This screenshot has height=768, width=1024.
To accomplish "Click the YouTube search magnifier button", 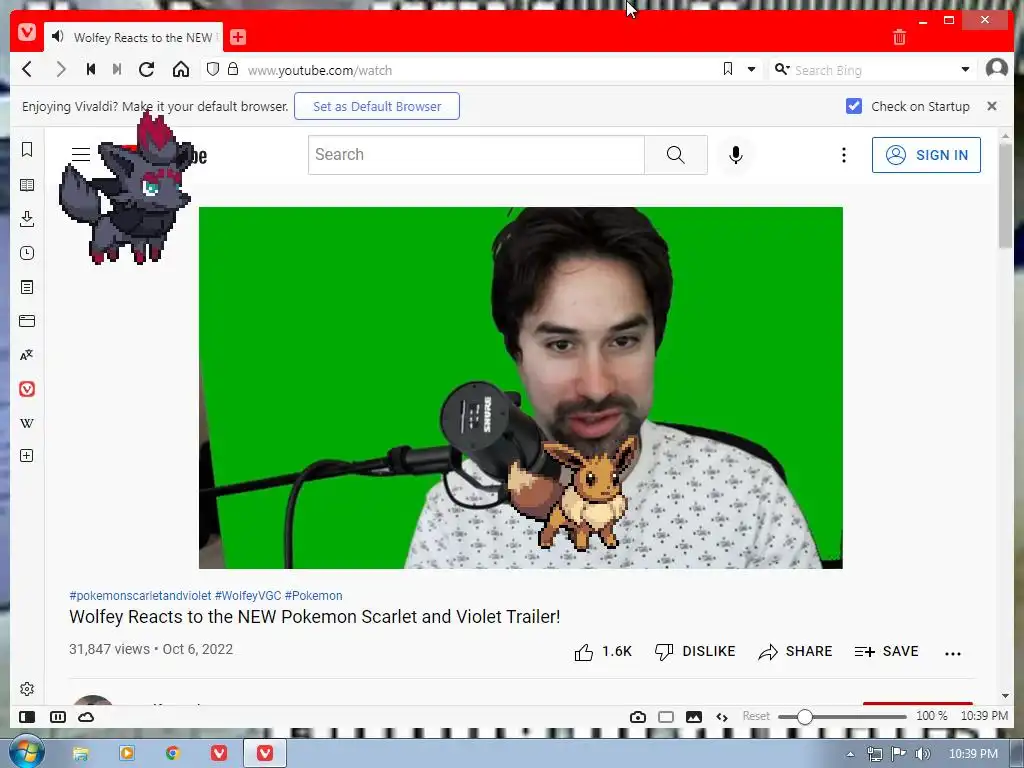I will point(676,155).
